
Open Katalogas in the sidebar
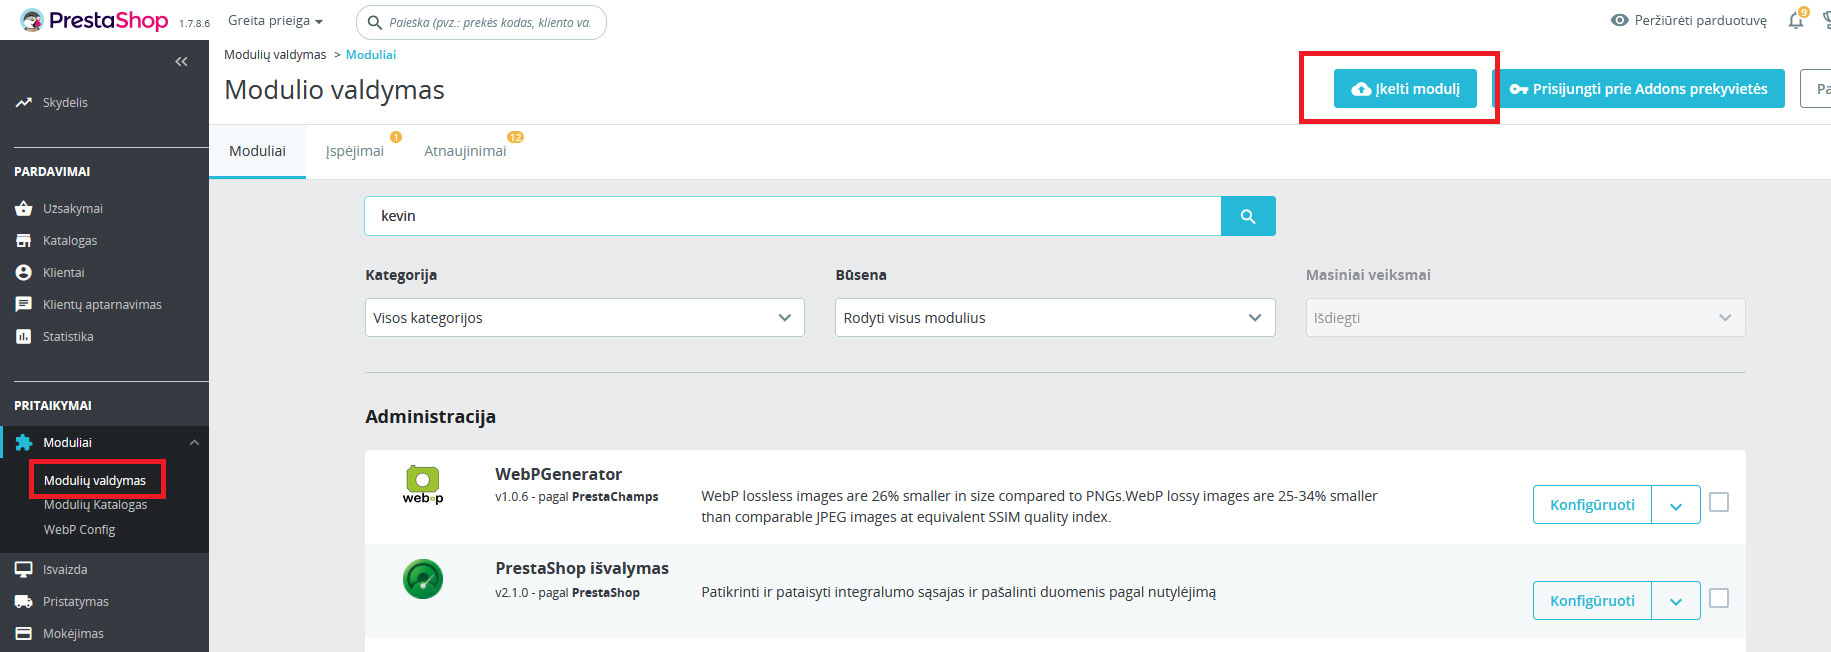[70, 240]
